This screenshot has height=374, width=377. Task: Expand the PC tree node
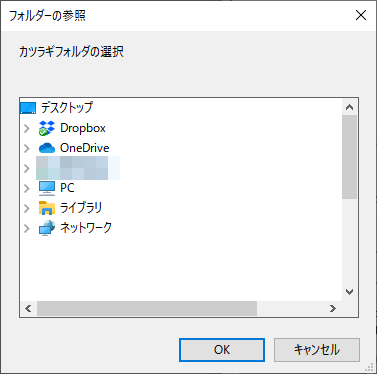click(x=27, y=188)
